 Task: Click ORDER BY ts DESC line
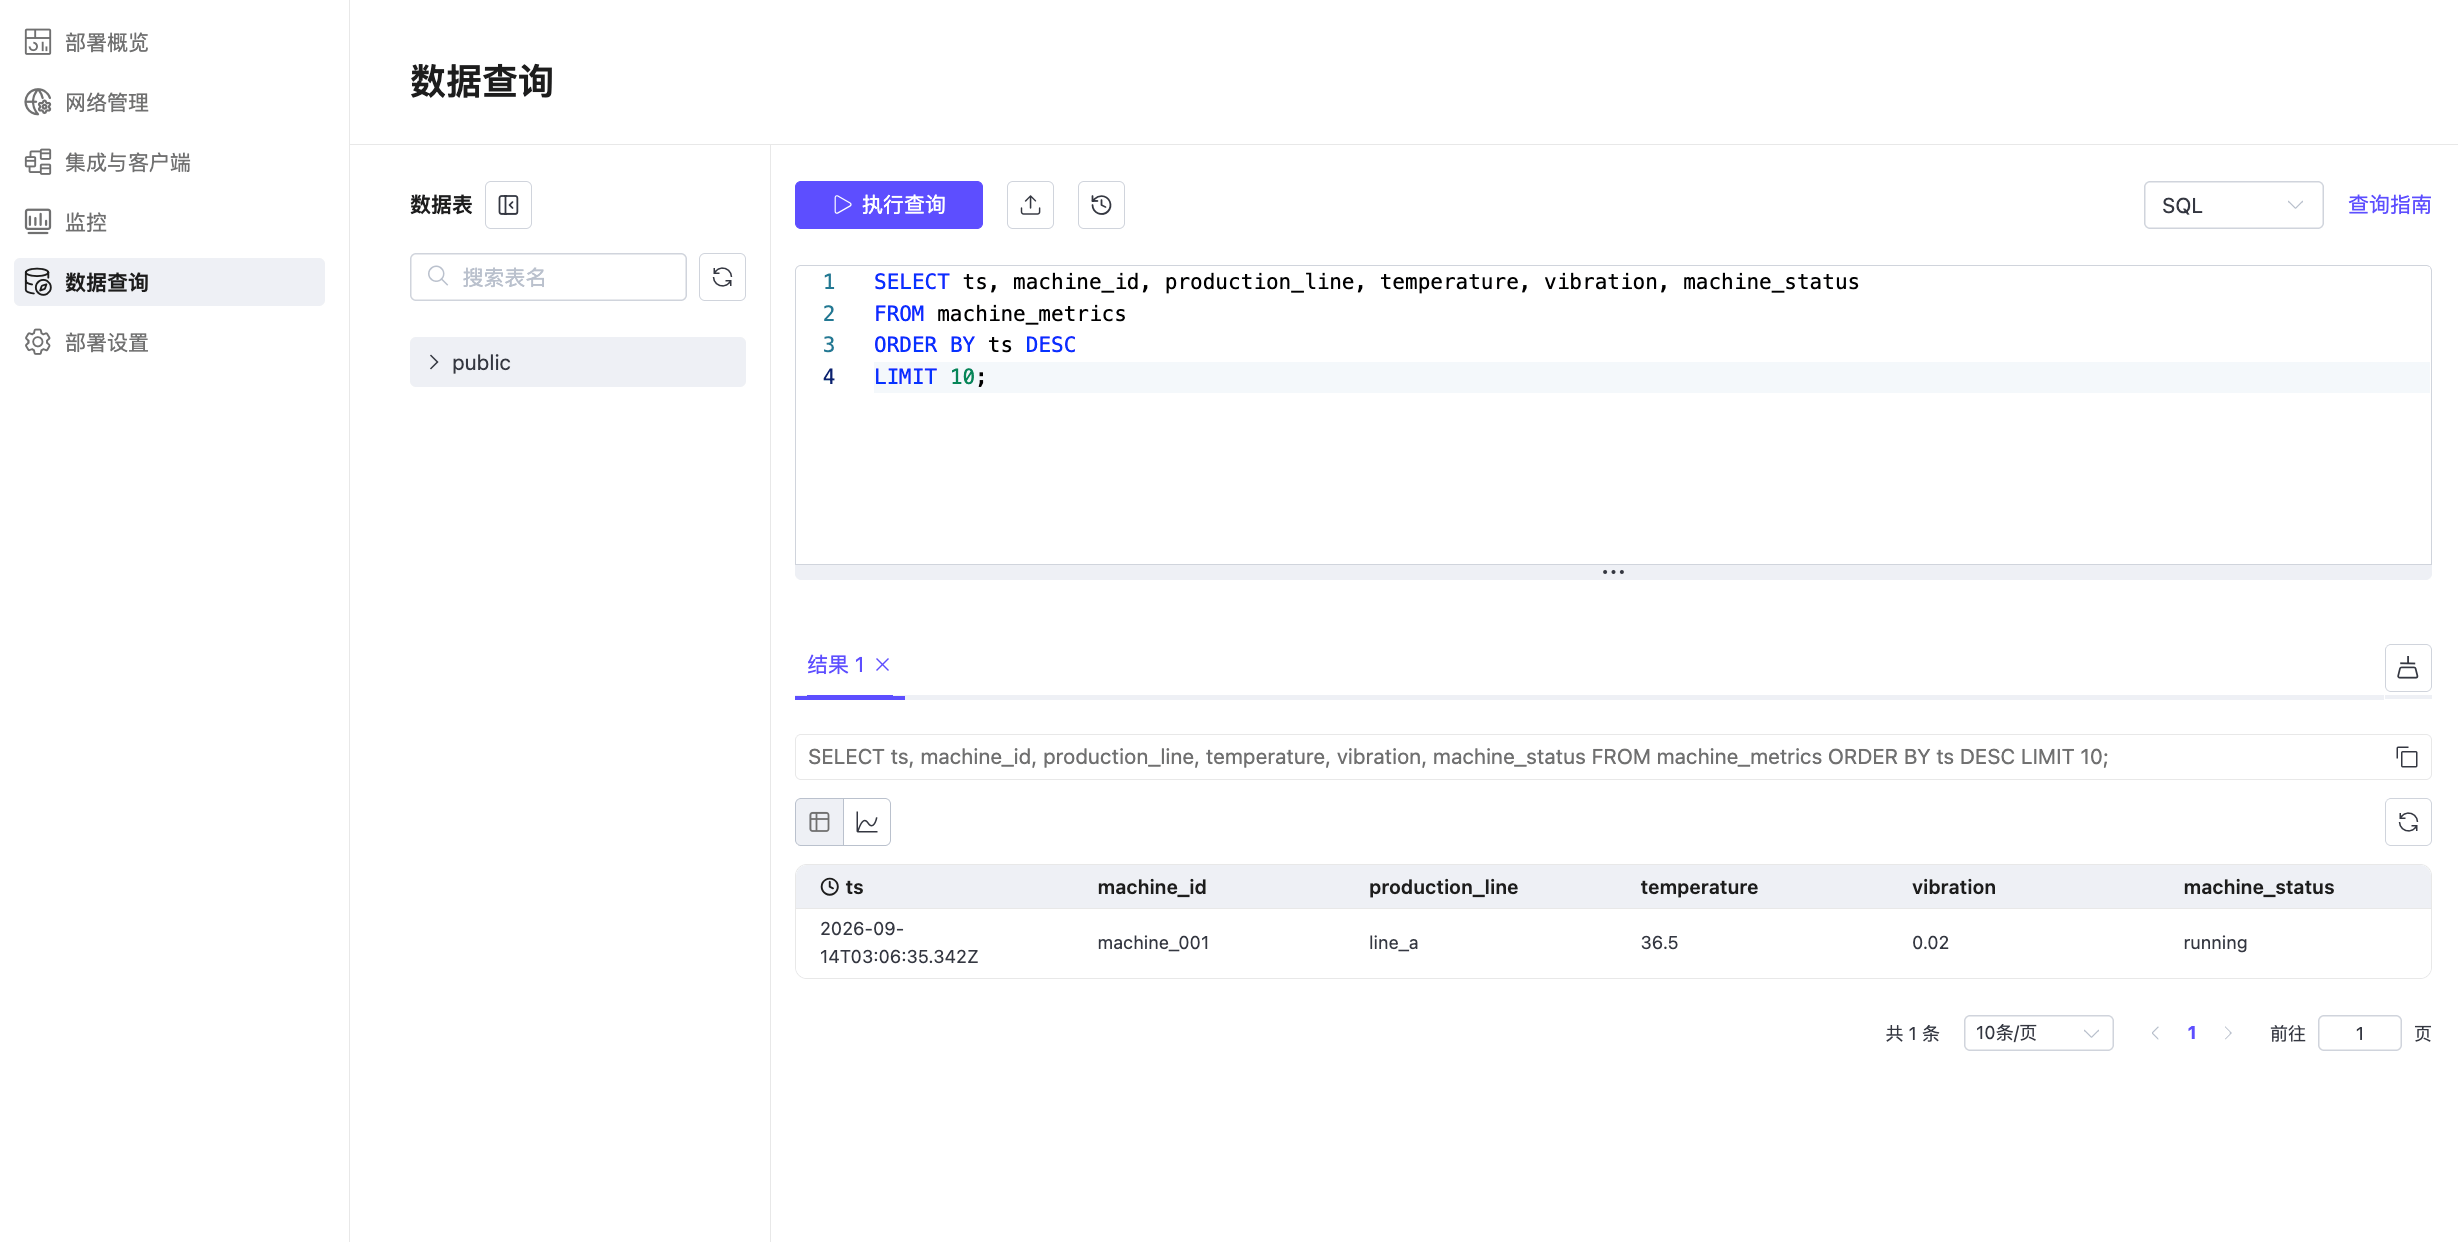[x=975, y=345]
